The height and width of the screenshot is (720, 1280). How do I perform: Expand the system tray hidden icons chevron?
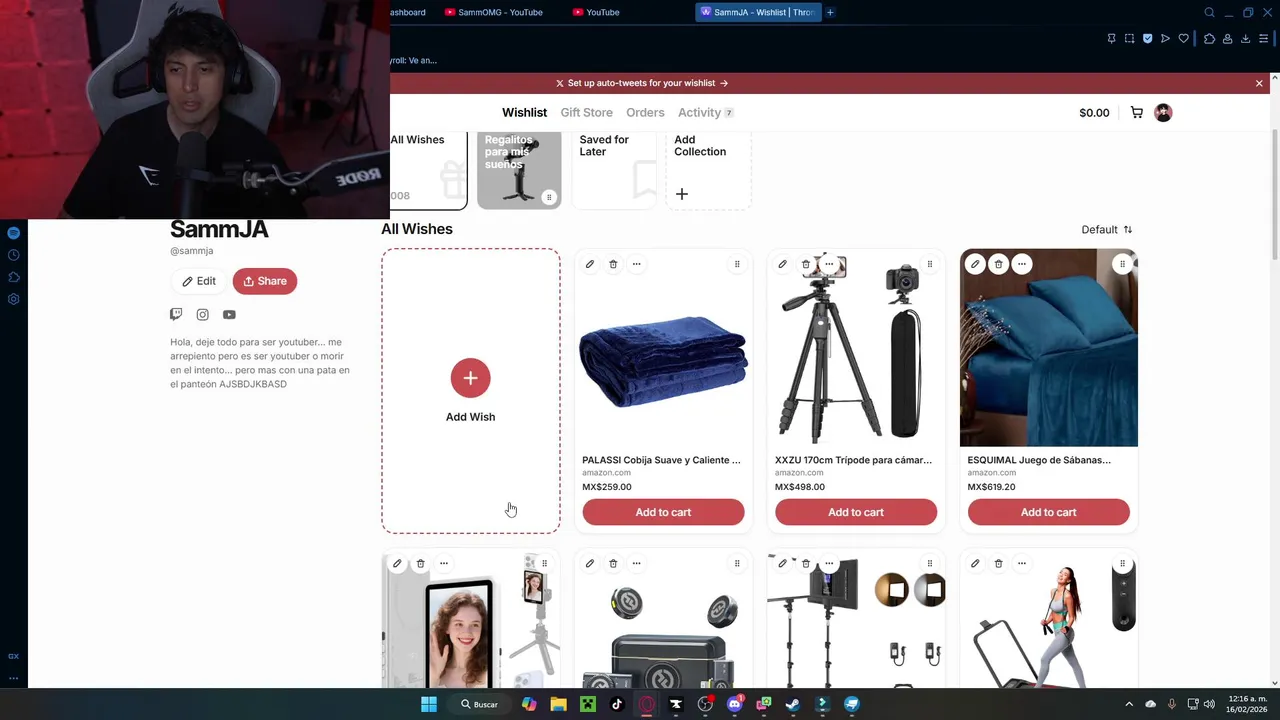1129,704
